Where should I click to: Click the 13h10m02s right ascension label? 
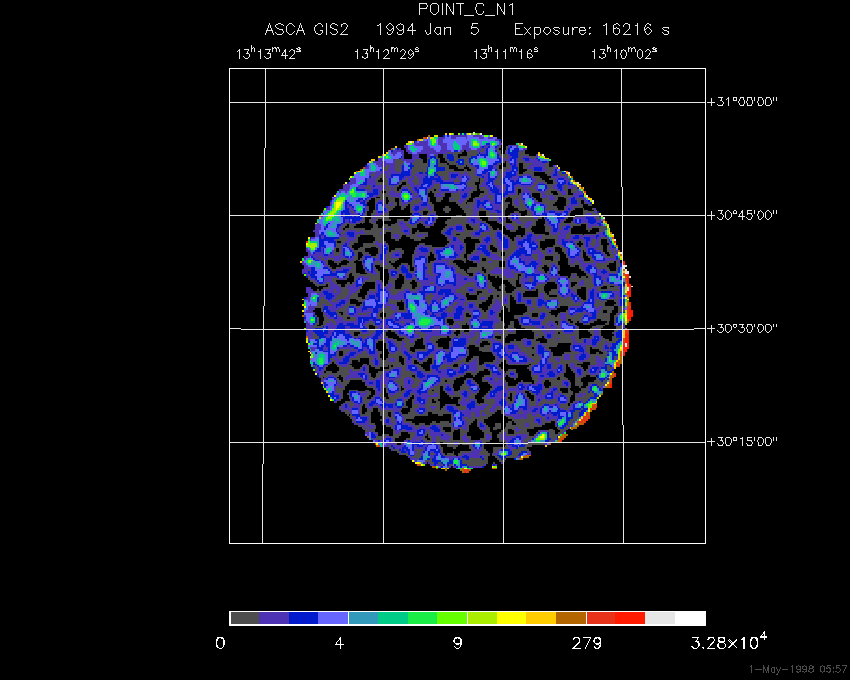point(624,54)
